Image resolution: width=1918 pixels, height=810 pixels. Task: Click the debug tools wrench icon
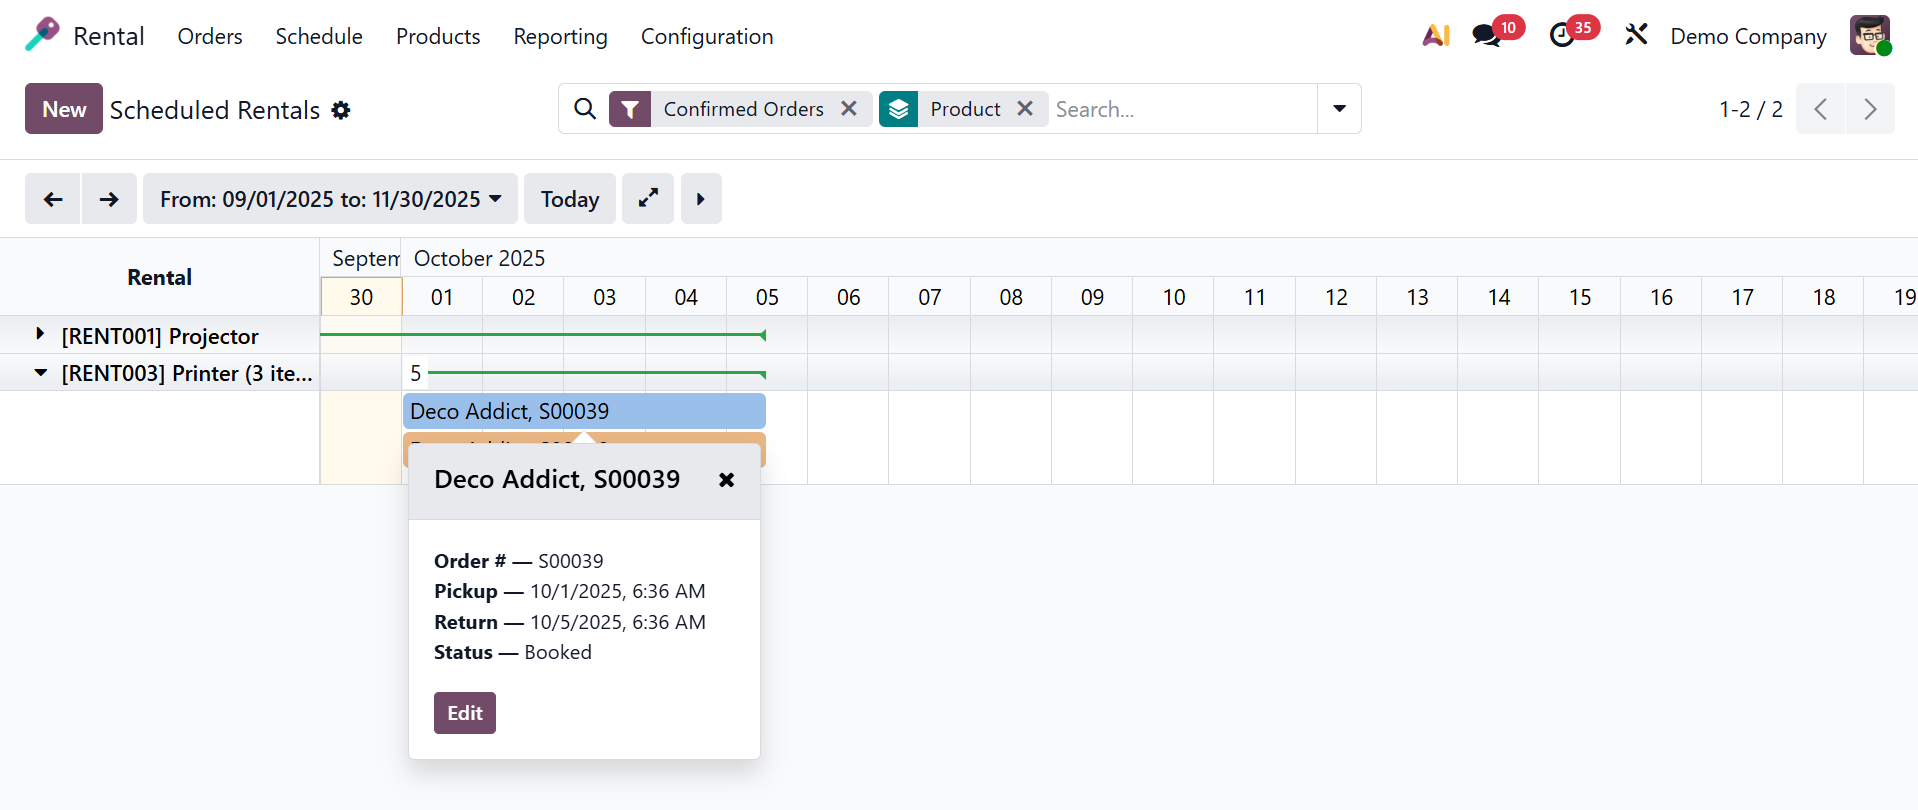(x=1636, y=36)
